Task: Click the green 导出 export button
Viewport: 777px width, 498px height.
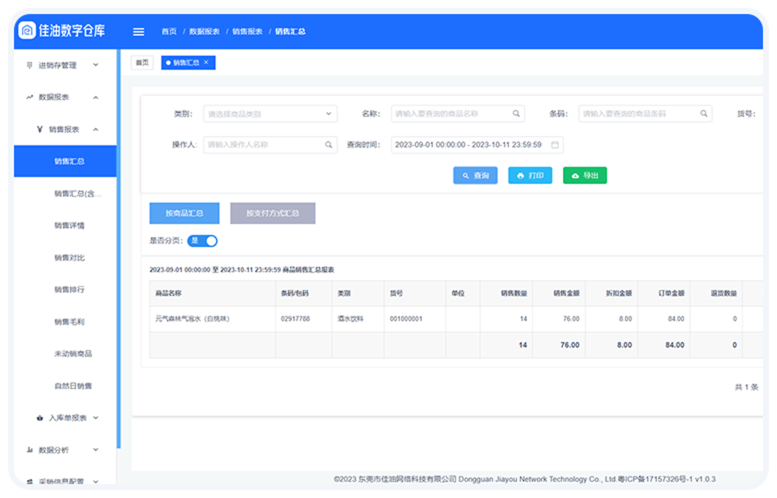Action: (585, 175)
